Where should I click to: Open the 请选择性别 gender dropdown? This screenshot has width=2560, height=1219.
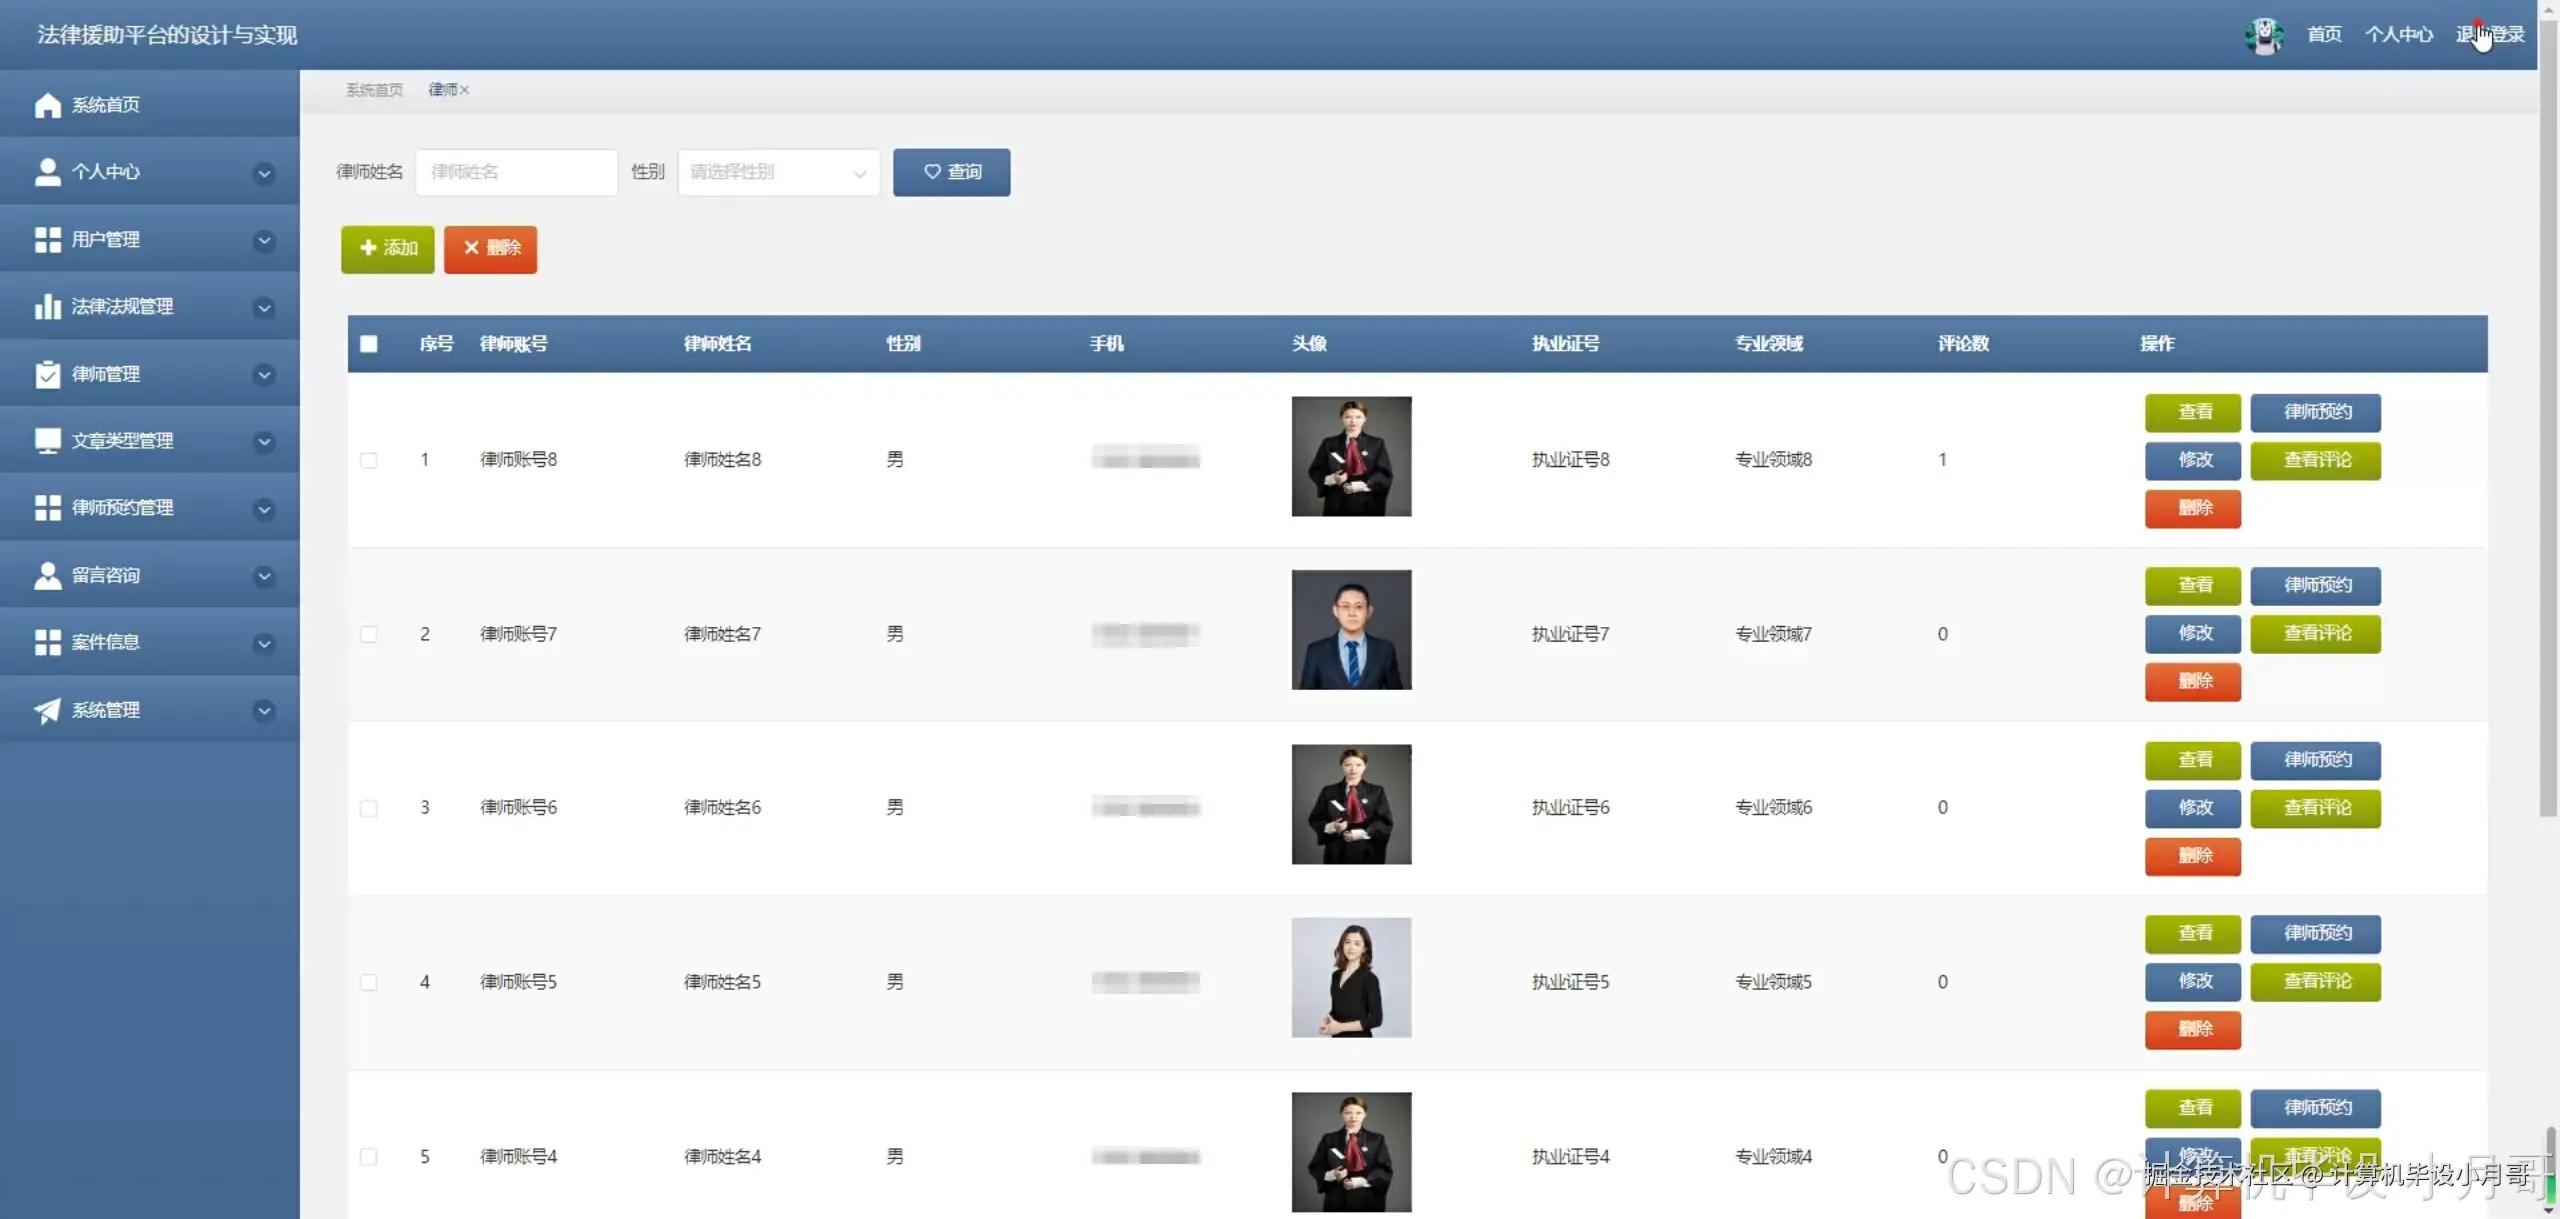pos(778,172)
